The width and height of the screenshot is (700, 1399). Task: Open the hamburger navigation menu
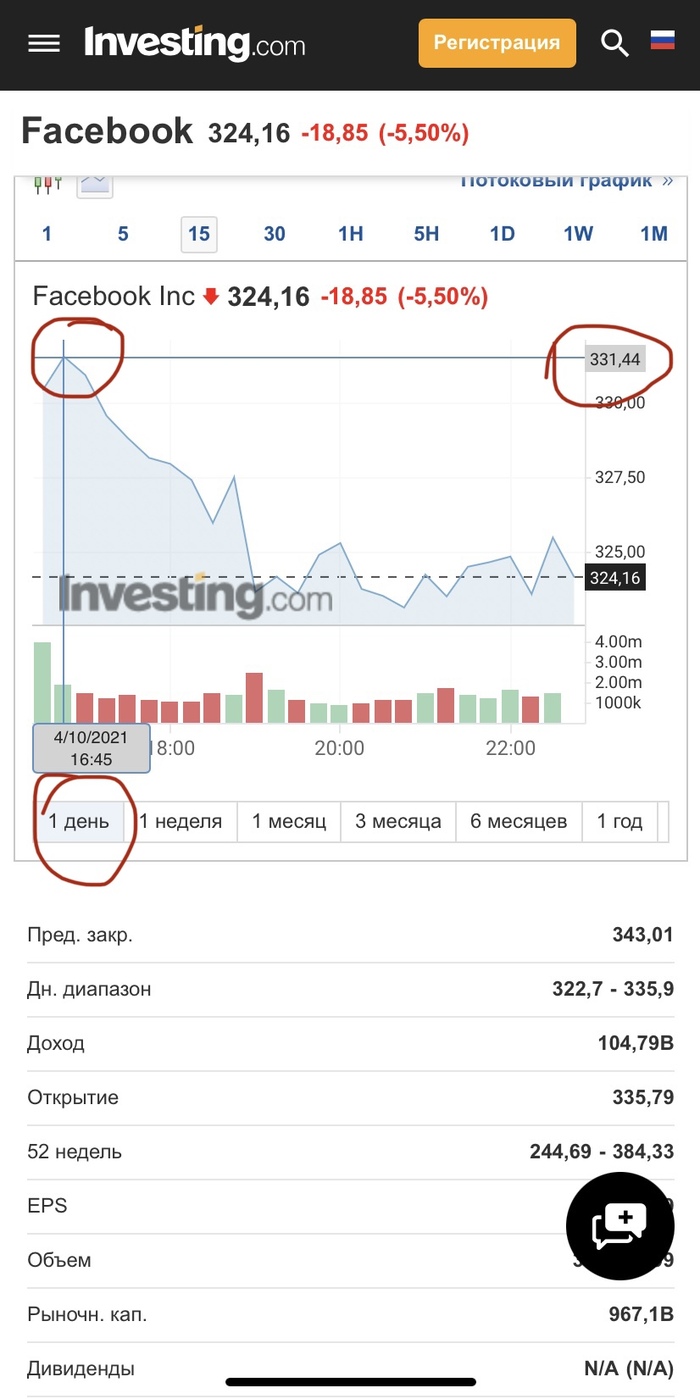pyautogui.click(x=44, y=43)
